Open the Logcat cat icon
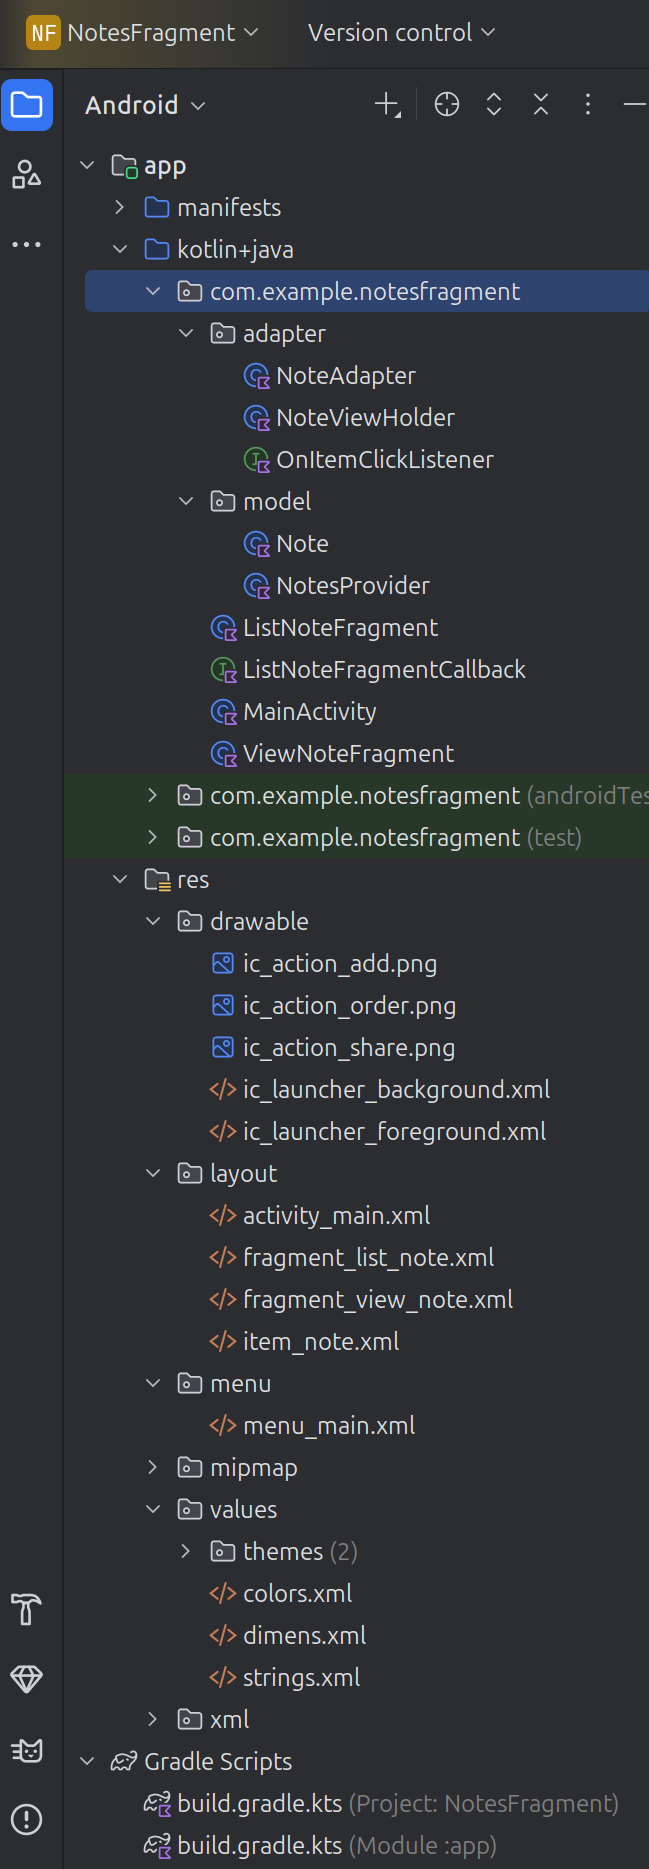 pos(27,1750)
